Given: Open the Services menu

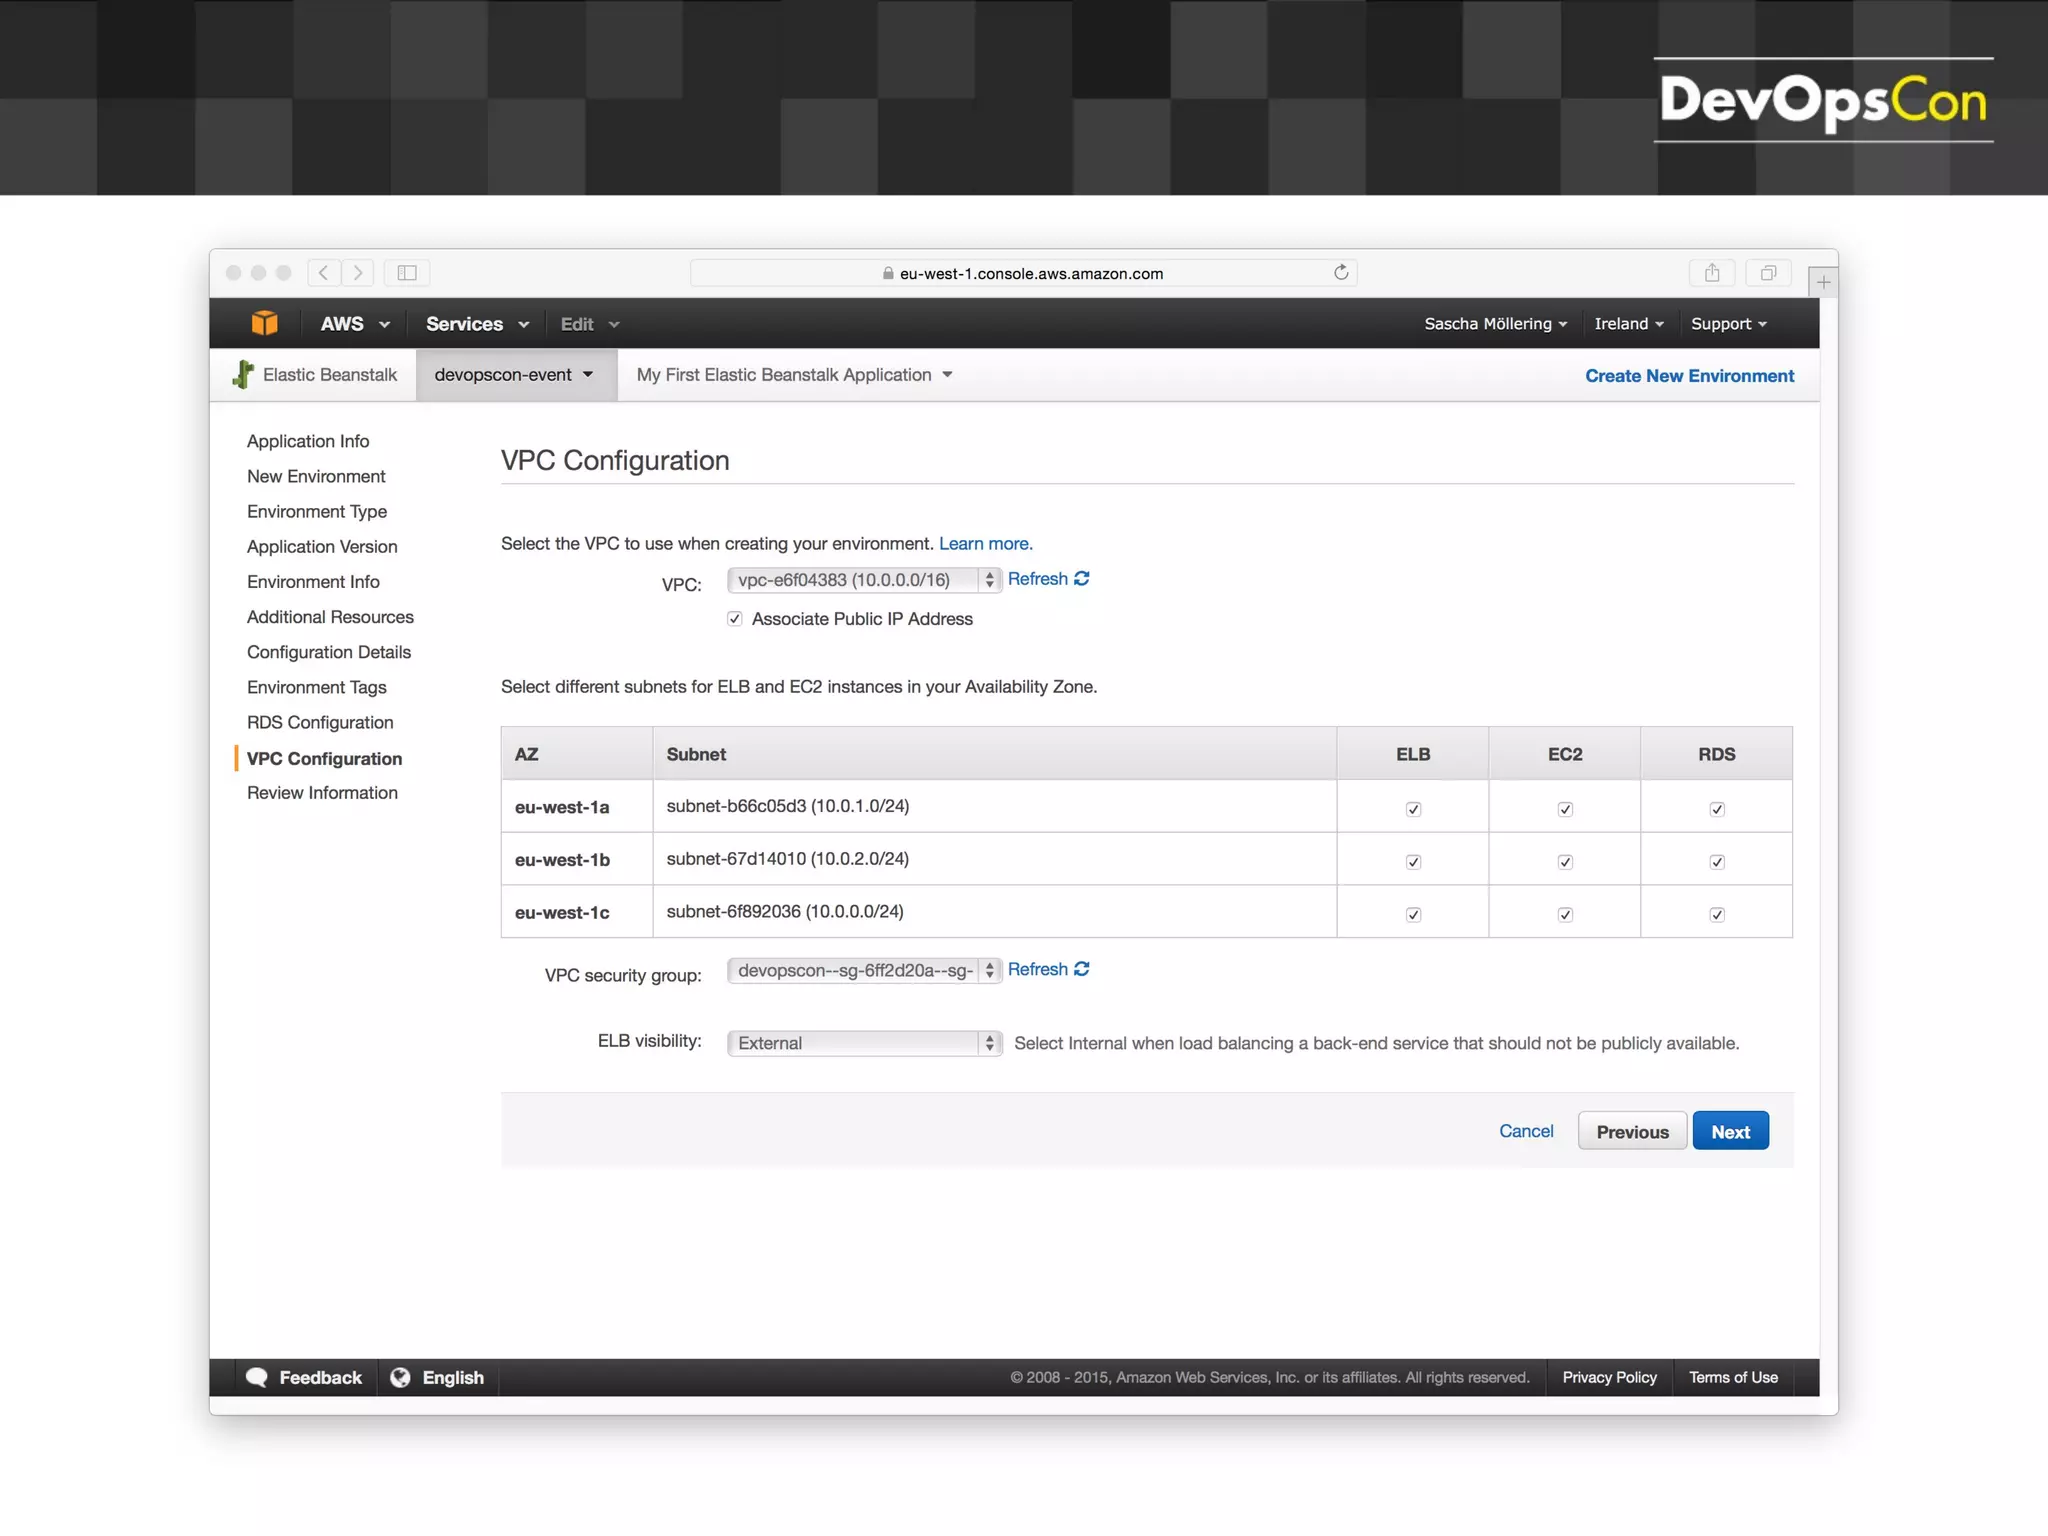Looking at the screenshot, I should pyautogui.click(x=477, y=324).
